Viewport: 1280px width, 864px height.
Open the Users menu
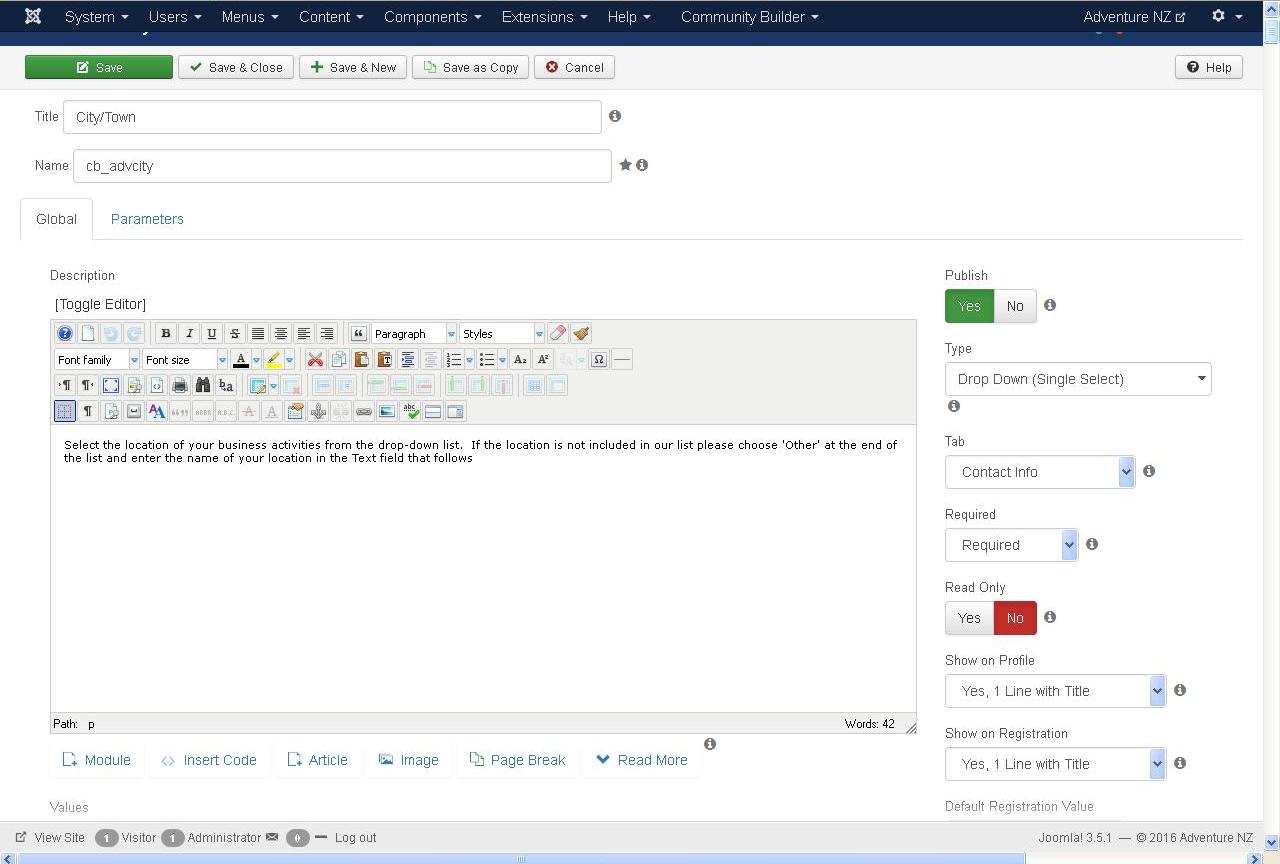pos(175,17)
